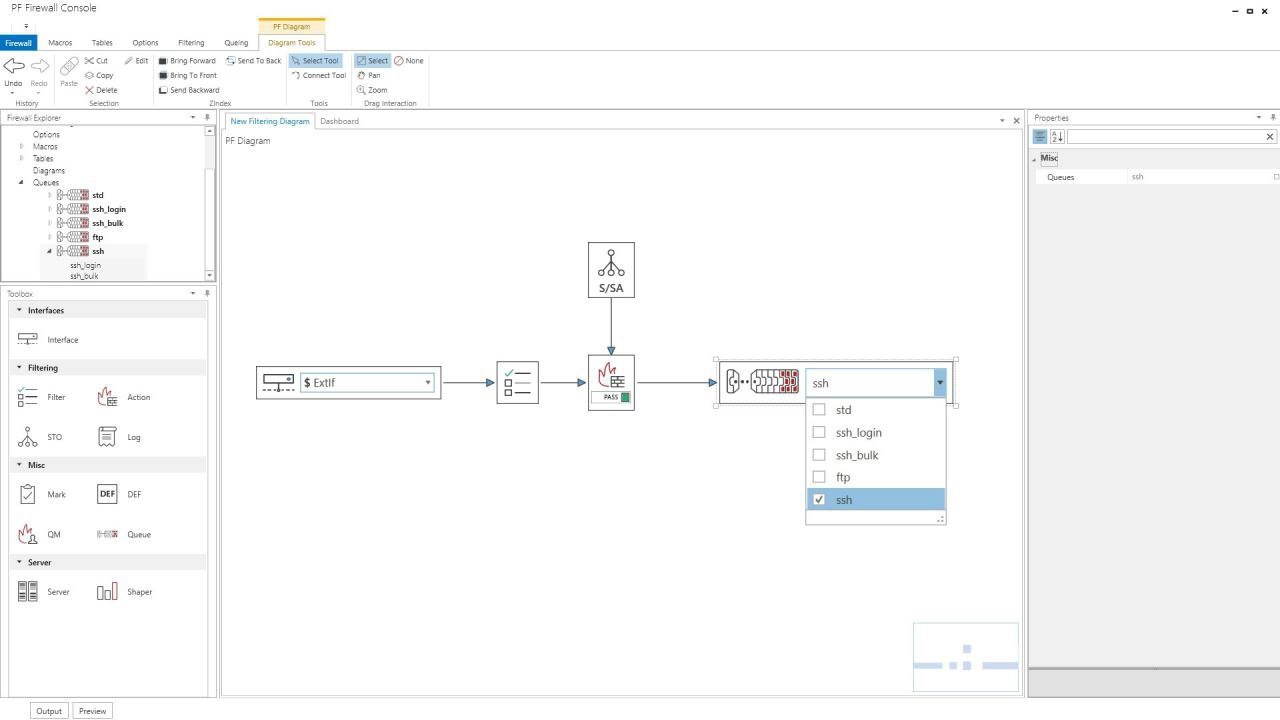Click the Output button
This screenshot has height=720, width=1280.
click(x=49, y=711)
